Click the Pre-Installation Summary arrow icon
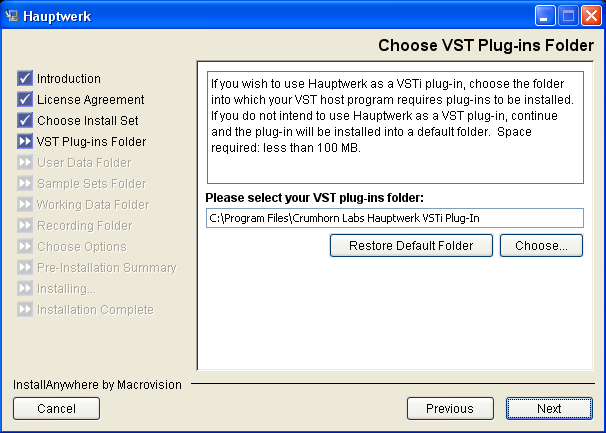 [x=25, y=267]
